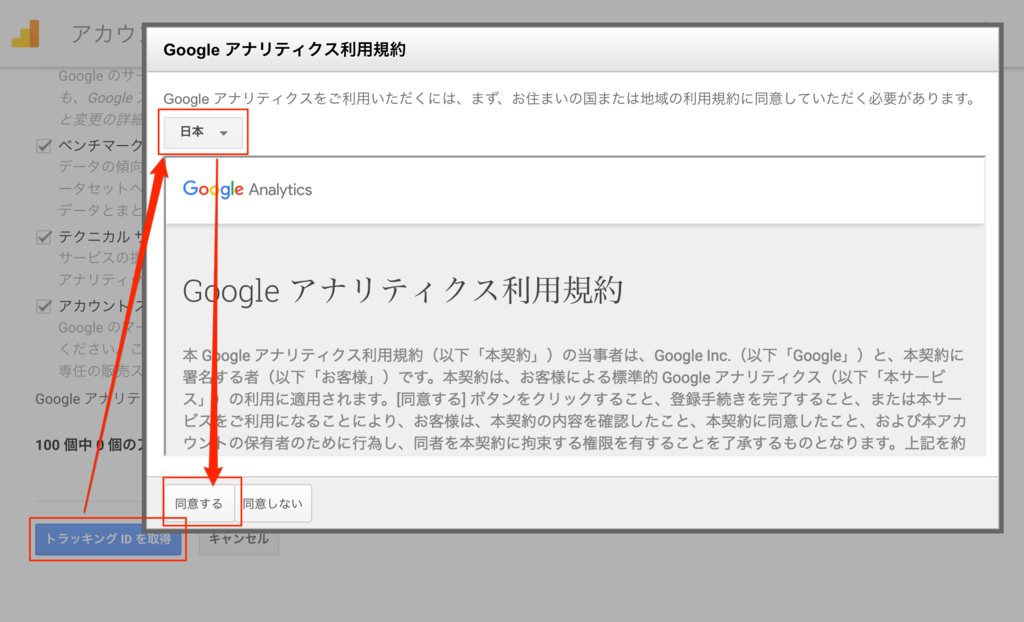This screenshot has height=622, width=1024.
Task: Click the large Google アナリティクス利用規約 heading
Action: [x=403, y=291]
